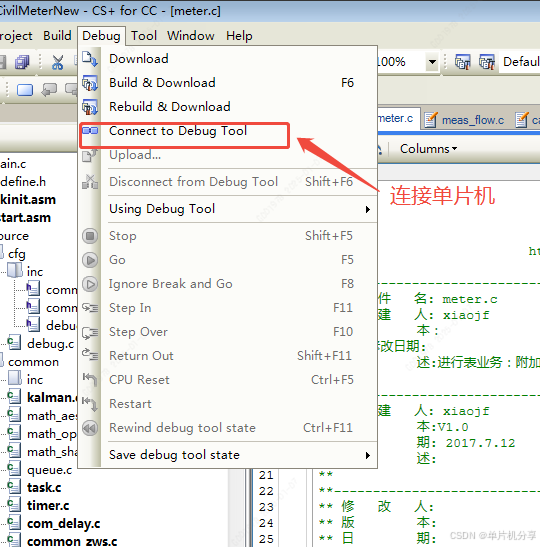Viewport: 540px width, 547px height.
Task: Select the inc folder under cfg
Action: [x=35, y=272]
